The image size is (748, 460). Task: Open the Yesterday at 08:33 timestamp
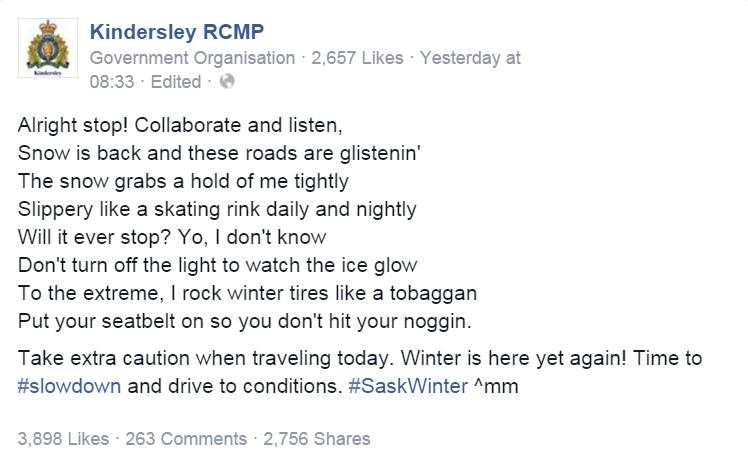[470, 58]
